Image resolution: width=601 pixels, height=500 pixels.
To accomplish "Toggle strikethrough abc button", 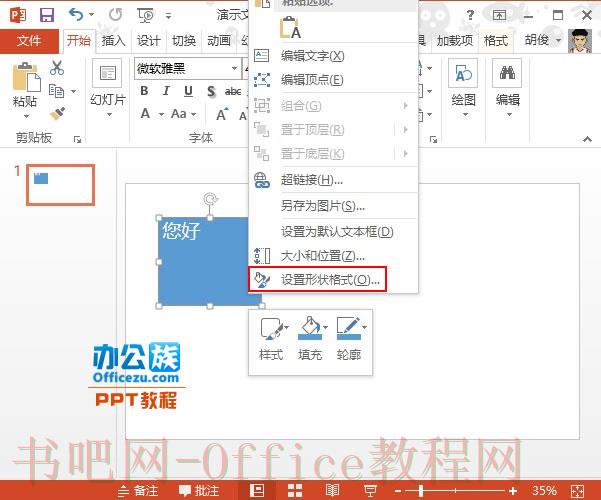I will 233,91.
